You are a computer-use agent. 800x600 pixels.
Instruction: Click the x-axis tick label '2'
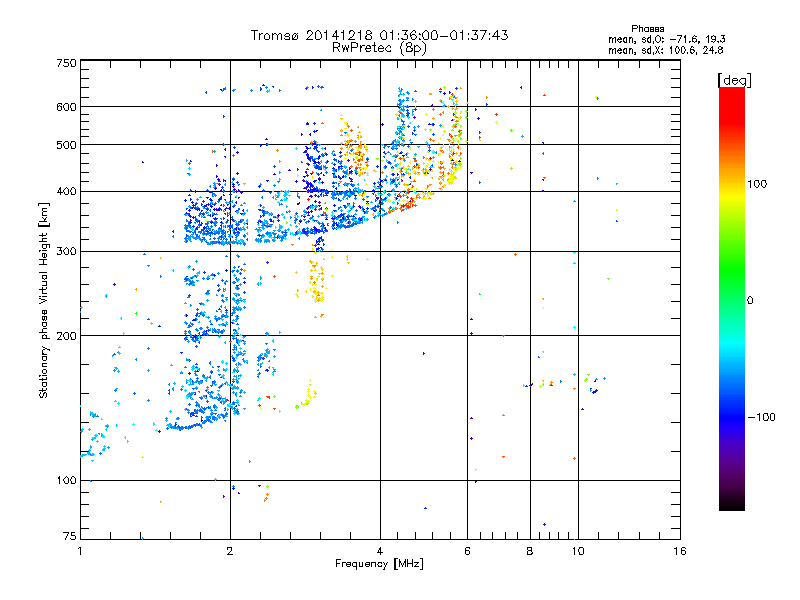pos(230,551)
